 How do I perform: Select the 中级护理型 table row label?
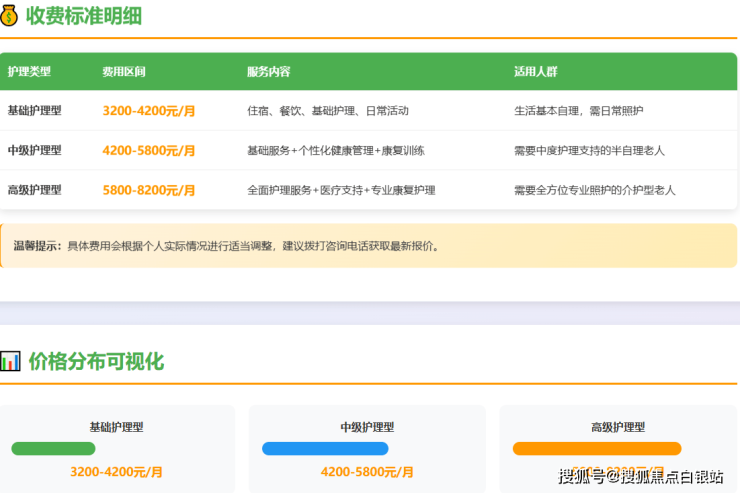(34, 150)
